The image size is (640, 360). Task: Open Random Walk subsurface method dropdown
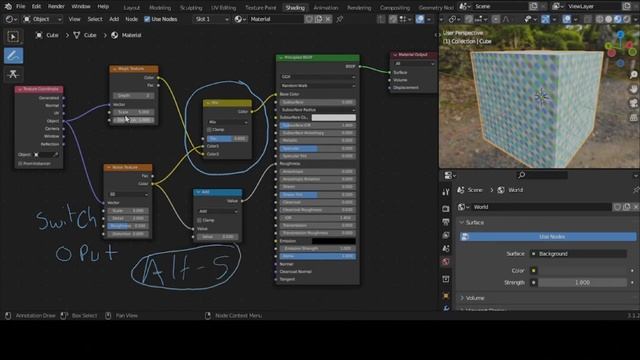pyautogui.click(x=318, y=86)
